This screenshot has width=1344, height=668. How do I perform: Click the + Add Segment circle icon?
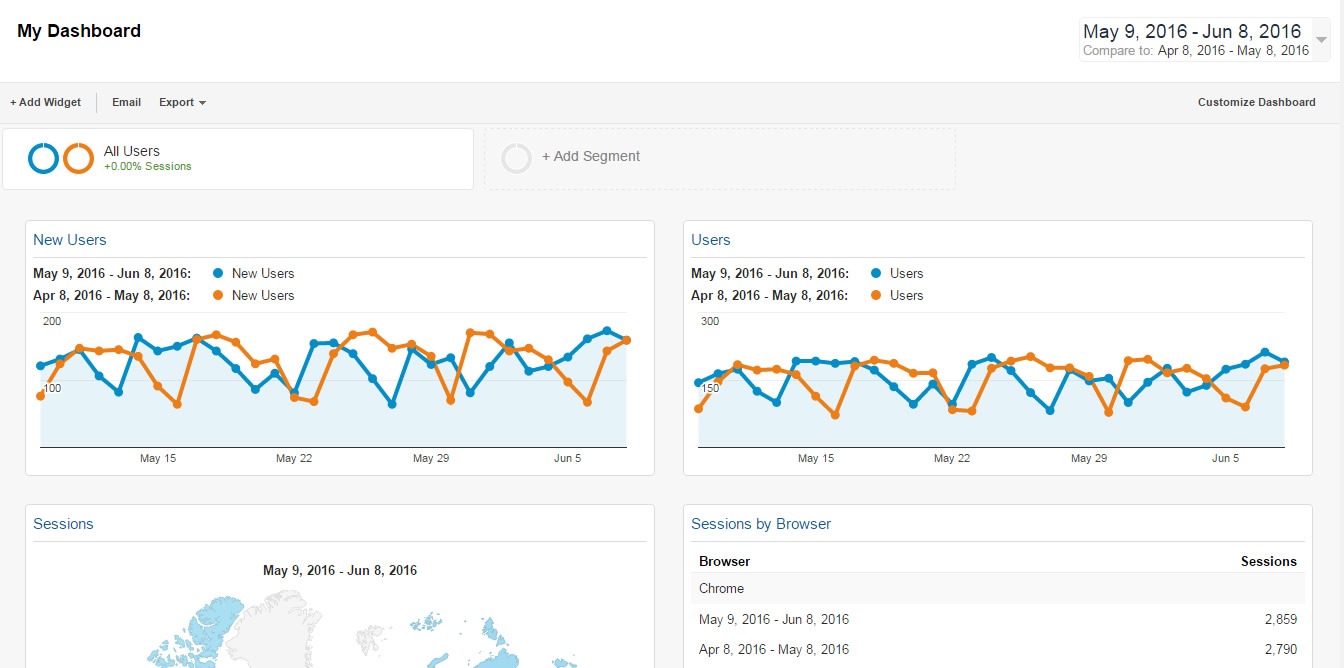[516, 157]
